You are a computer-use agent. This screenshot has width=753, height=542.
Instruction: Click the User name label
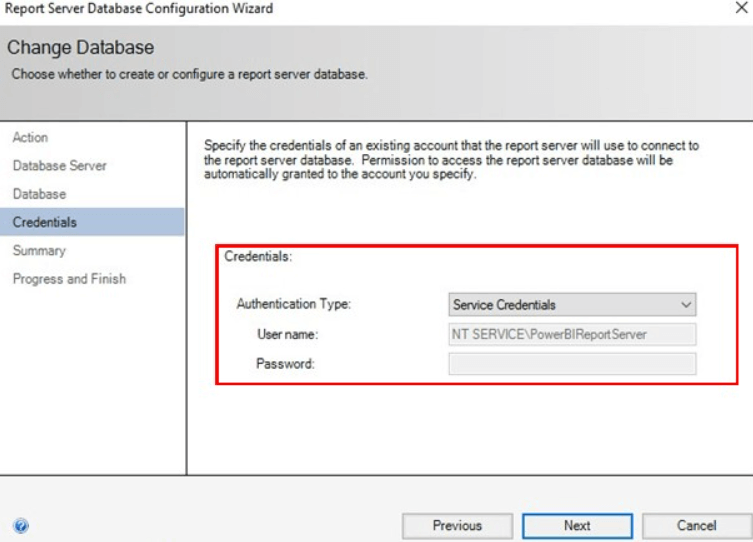pos(285,334)
